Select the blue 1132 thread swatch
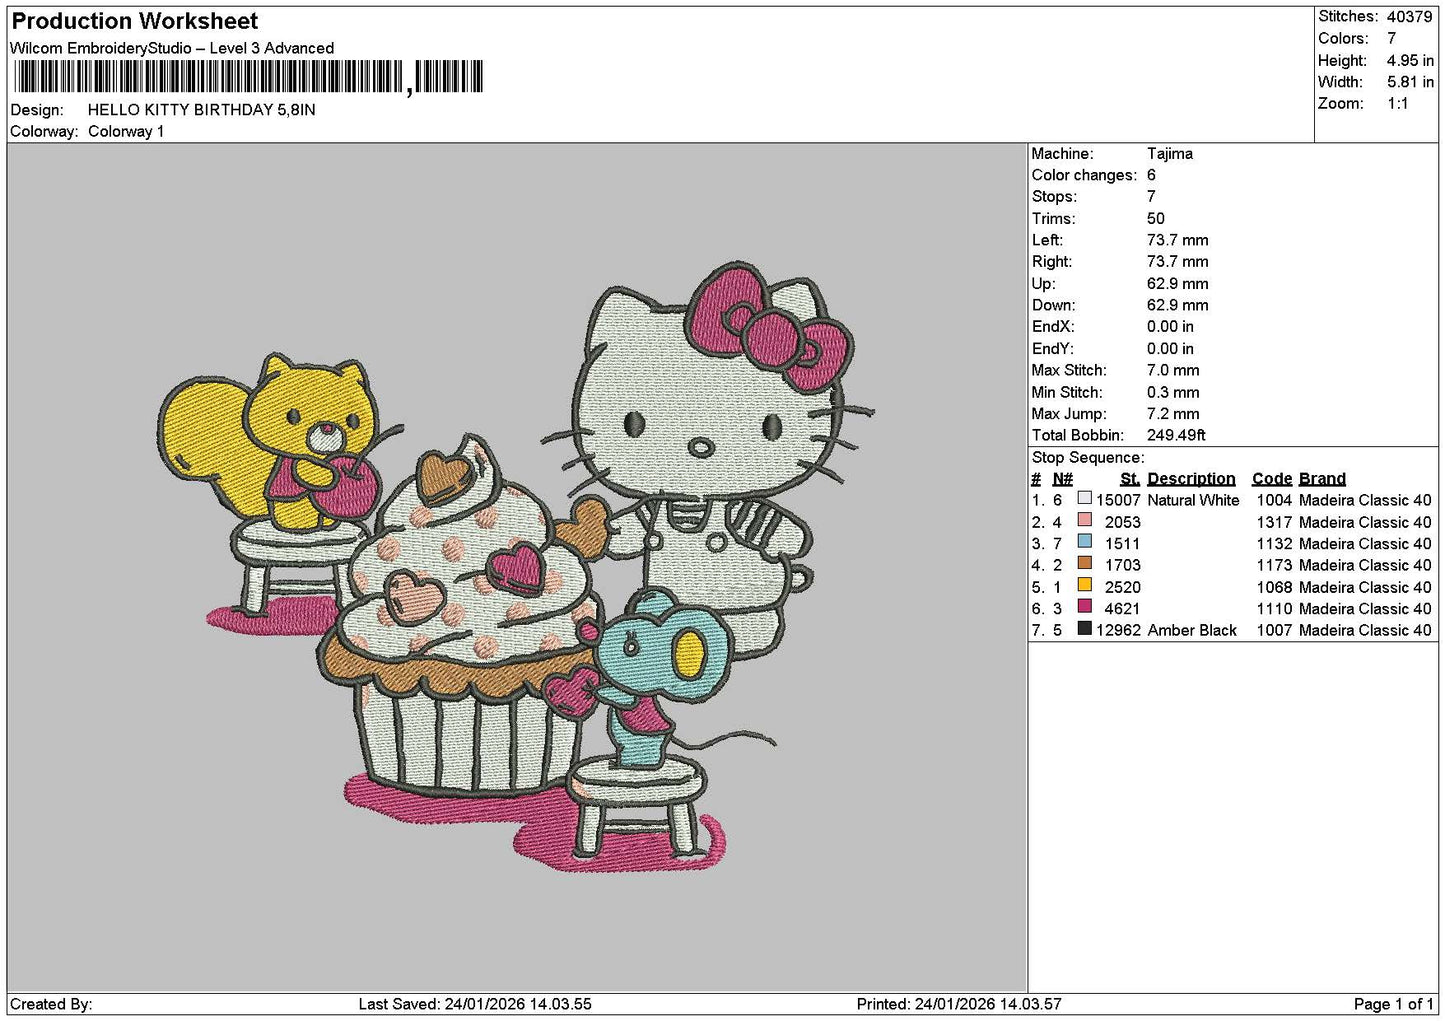1445x1021 pixels. (x=1084, y=541)
